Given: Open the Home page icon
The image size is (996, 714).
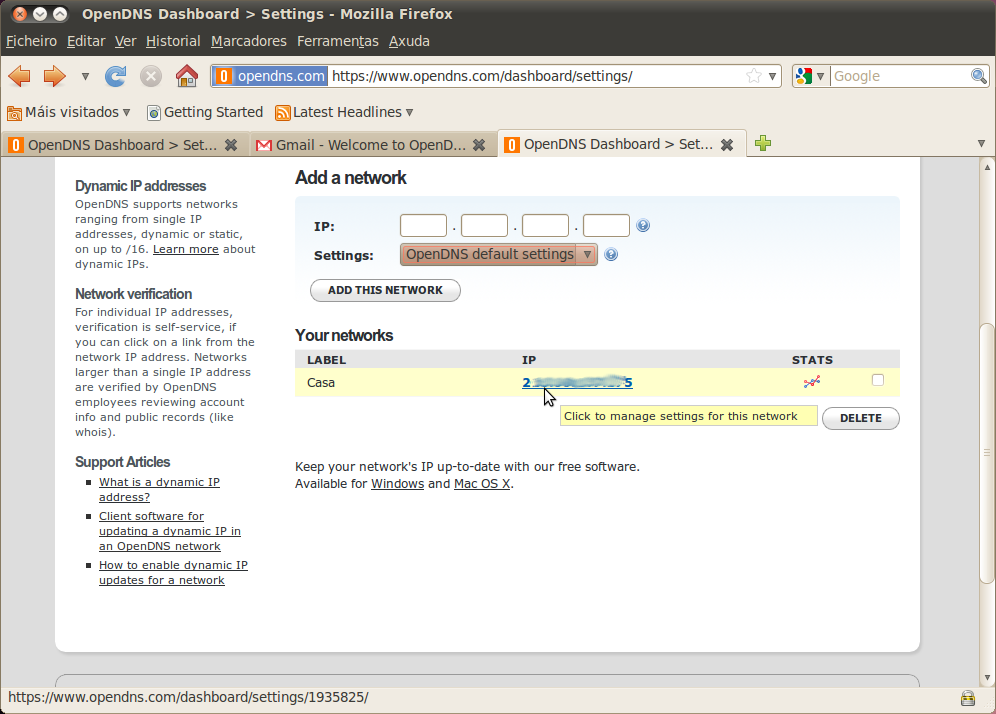Looking at the screenshot, I should [x=187, y=76].
